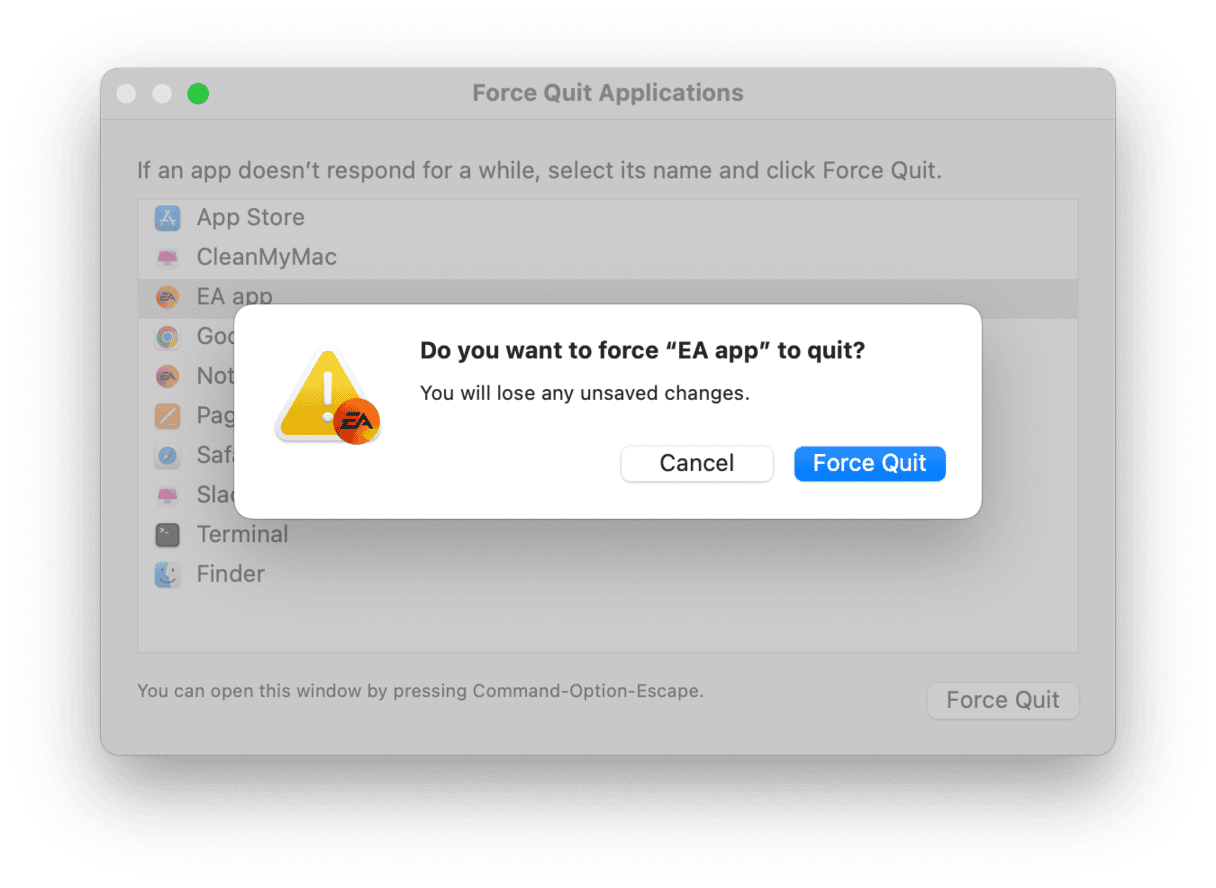This screenshot has height=888, width=1216.
Task: Select the "Terminal" entry label
Action: click(242, 535)
